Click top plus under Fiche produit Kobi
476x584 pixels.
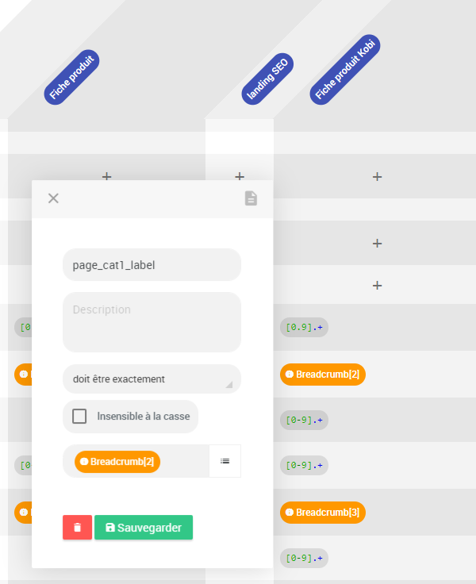(x=377, y=177)
